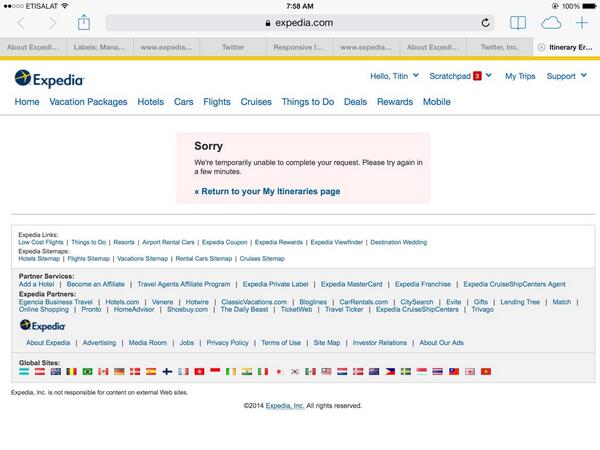Viewport: 600px width, 450px height.
Task: Open the About Expedia footer link
Action: [x=48, y=342]
